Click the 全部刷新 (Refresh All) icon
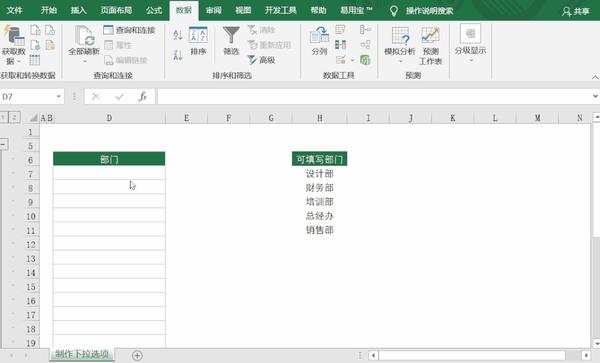The width and height of the screenshot is (600, 363). coord(84,36)
